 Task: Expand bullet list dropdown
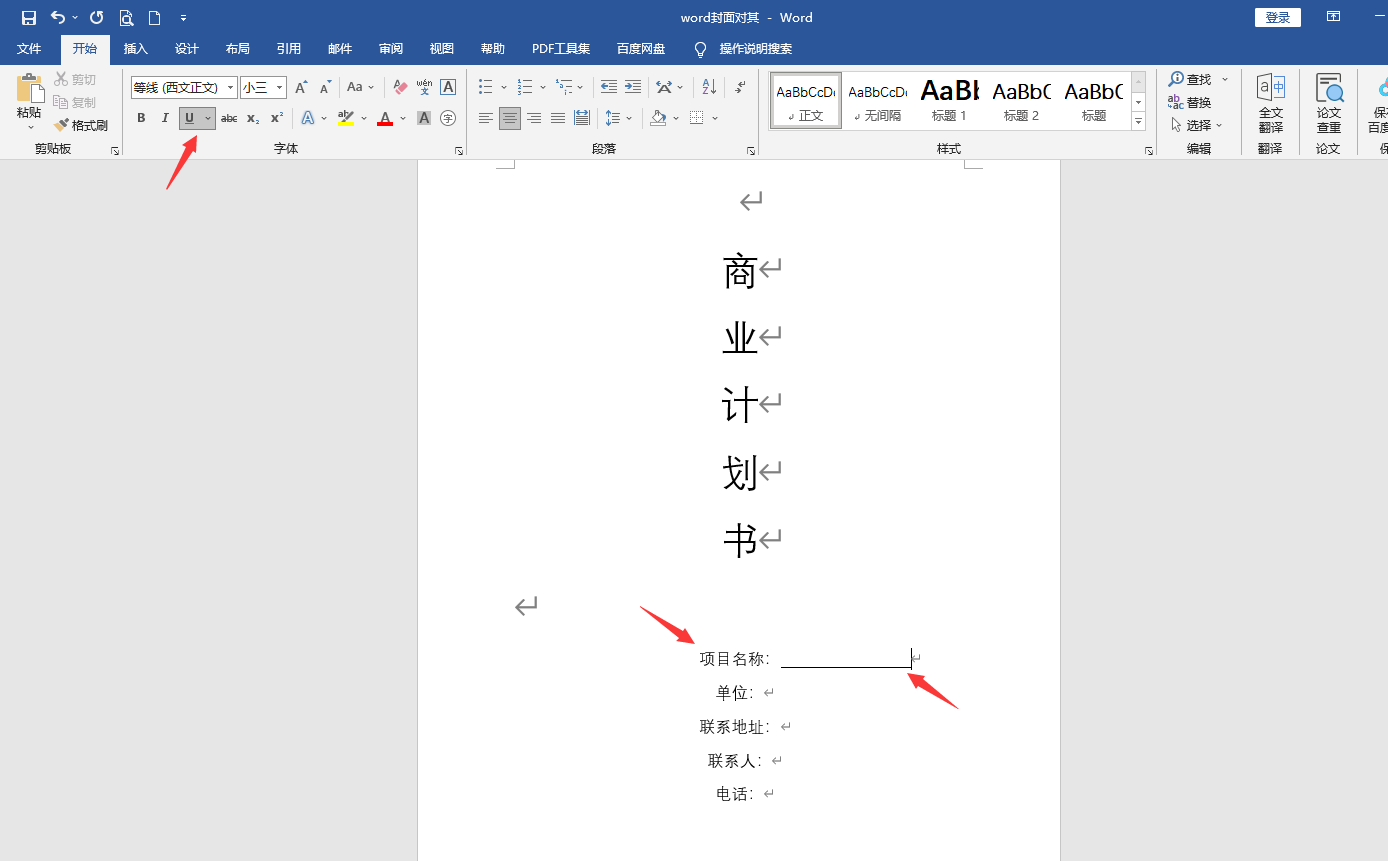pos(504,88)
